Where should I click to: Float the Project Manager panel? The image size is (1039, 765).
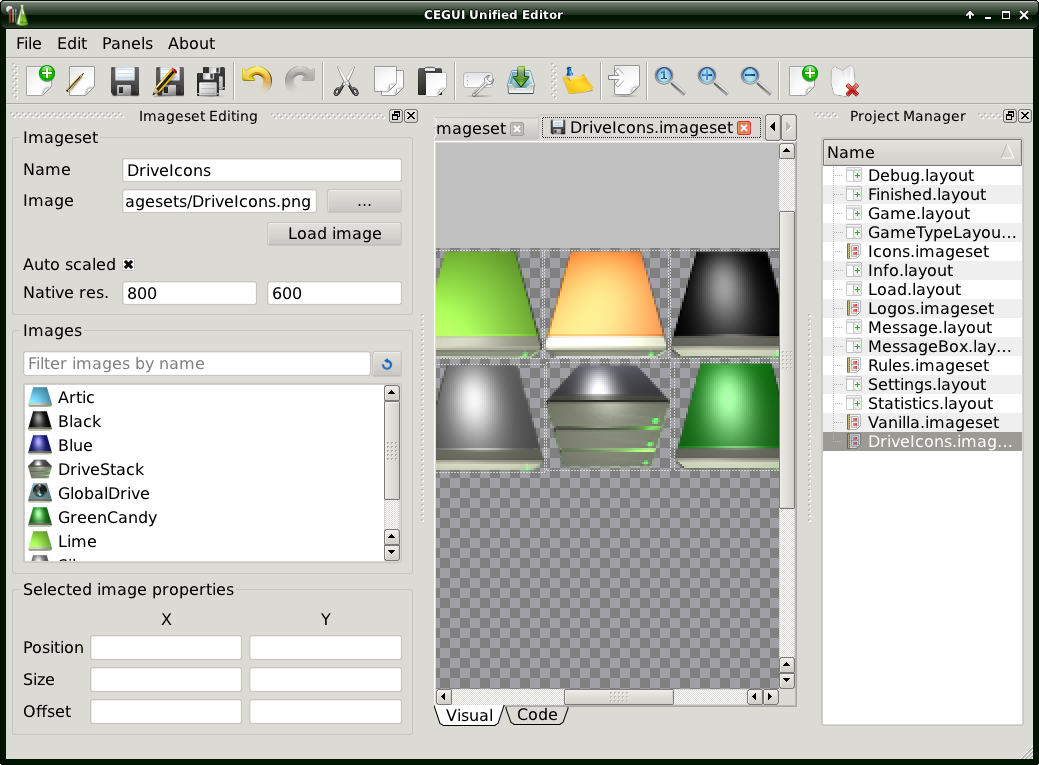pos(1009,116)
